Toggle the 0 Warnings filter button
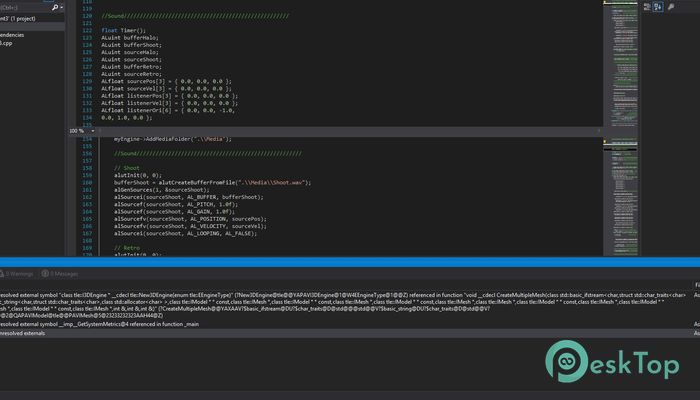Viewport: 700px width, 400px height. [19, 274]
